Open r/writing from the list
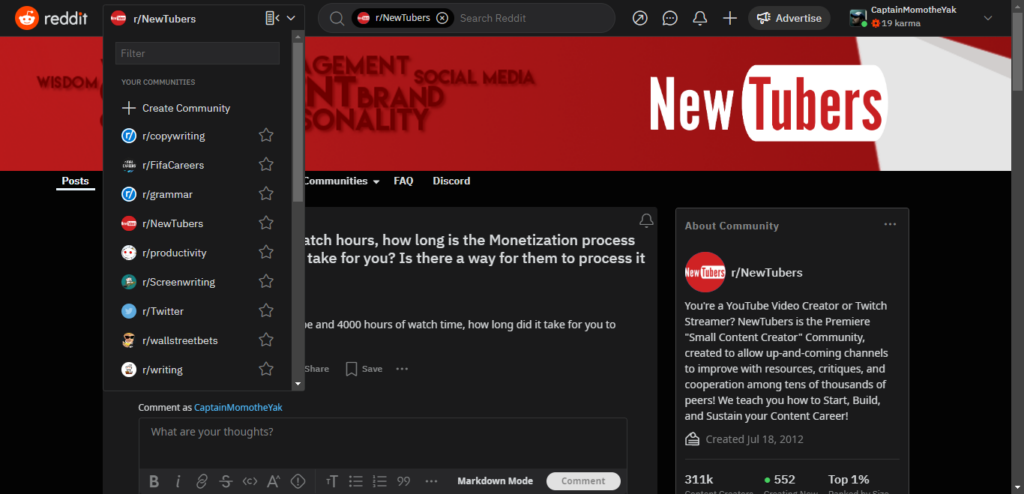 tap(163, 370)
